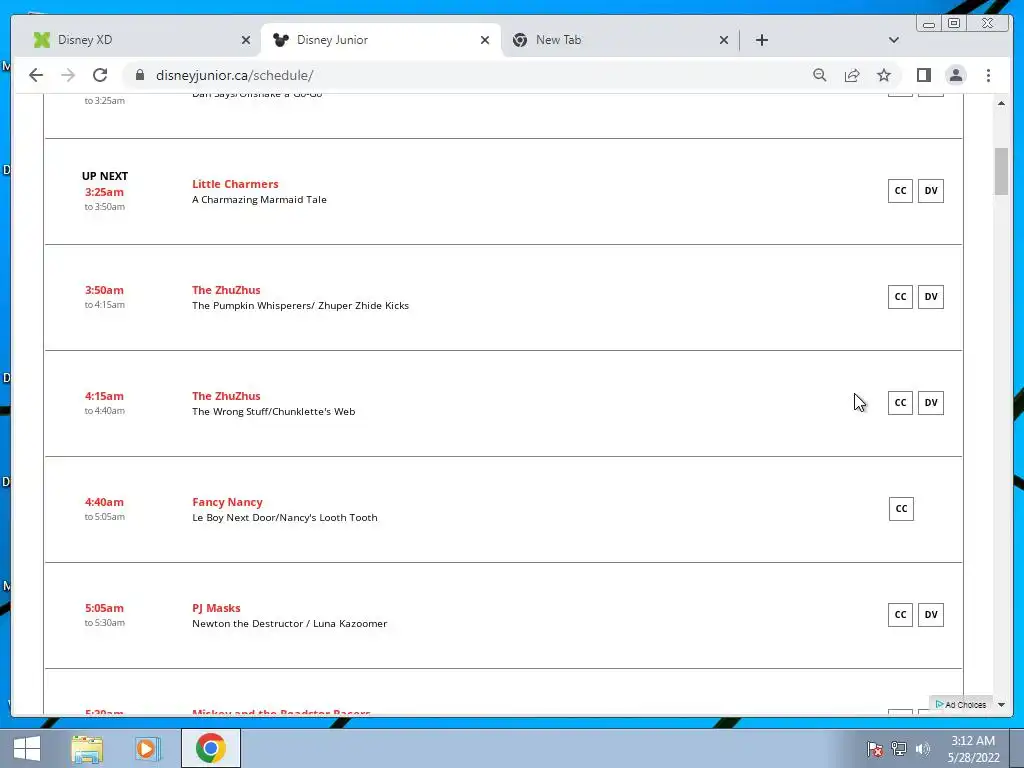Click the network tray icon
The image size is (1024, 768).
pyautogui.click(x=899, y=749)
